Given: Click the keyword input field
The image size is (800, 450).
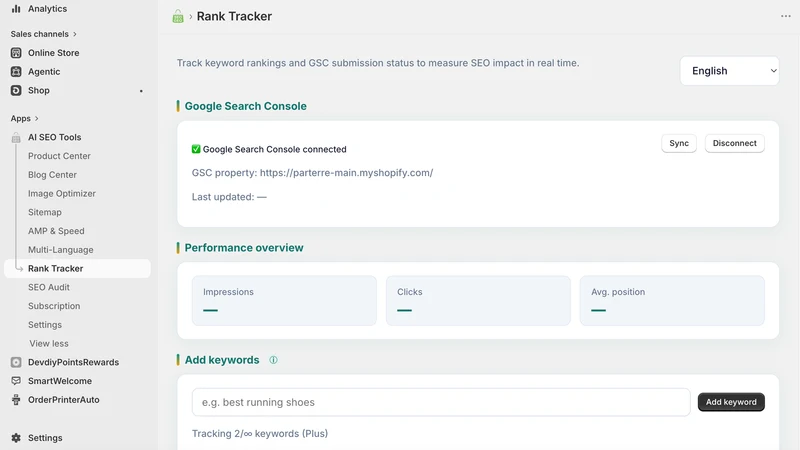Looking at the screenshot, I should coord(441,402).
